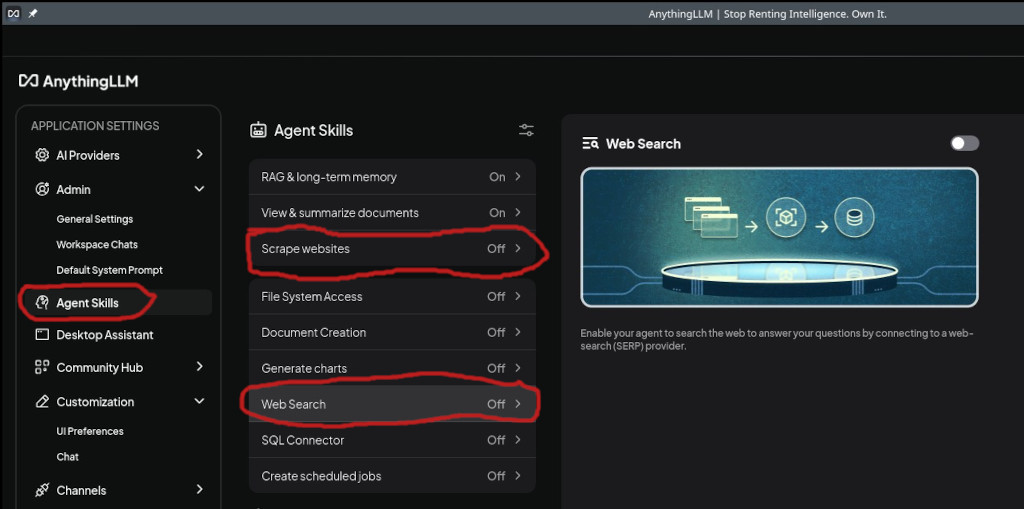Open the Create scheduled jobs row chevron
The height and width of the screenshot is (509, 1024).
(x=518, y=476)
